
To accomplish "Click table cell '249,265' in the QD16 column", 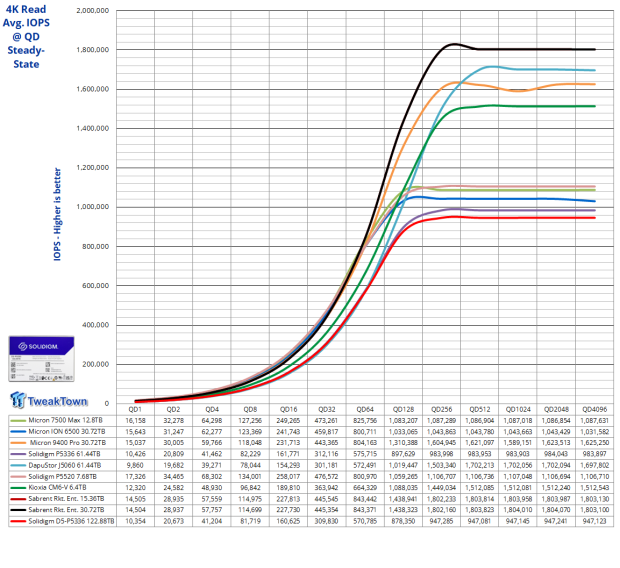I will [x=288, y=420].
